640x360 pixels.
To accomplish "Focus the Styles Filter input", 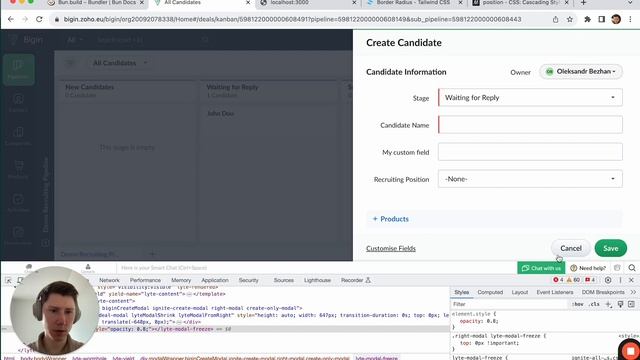I will (x=508, y=304).
